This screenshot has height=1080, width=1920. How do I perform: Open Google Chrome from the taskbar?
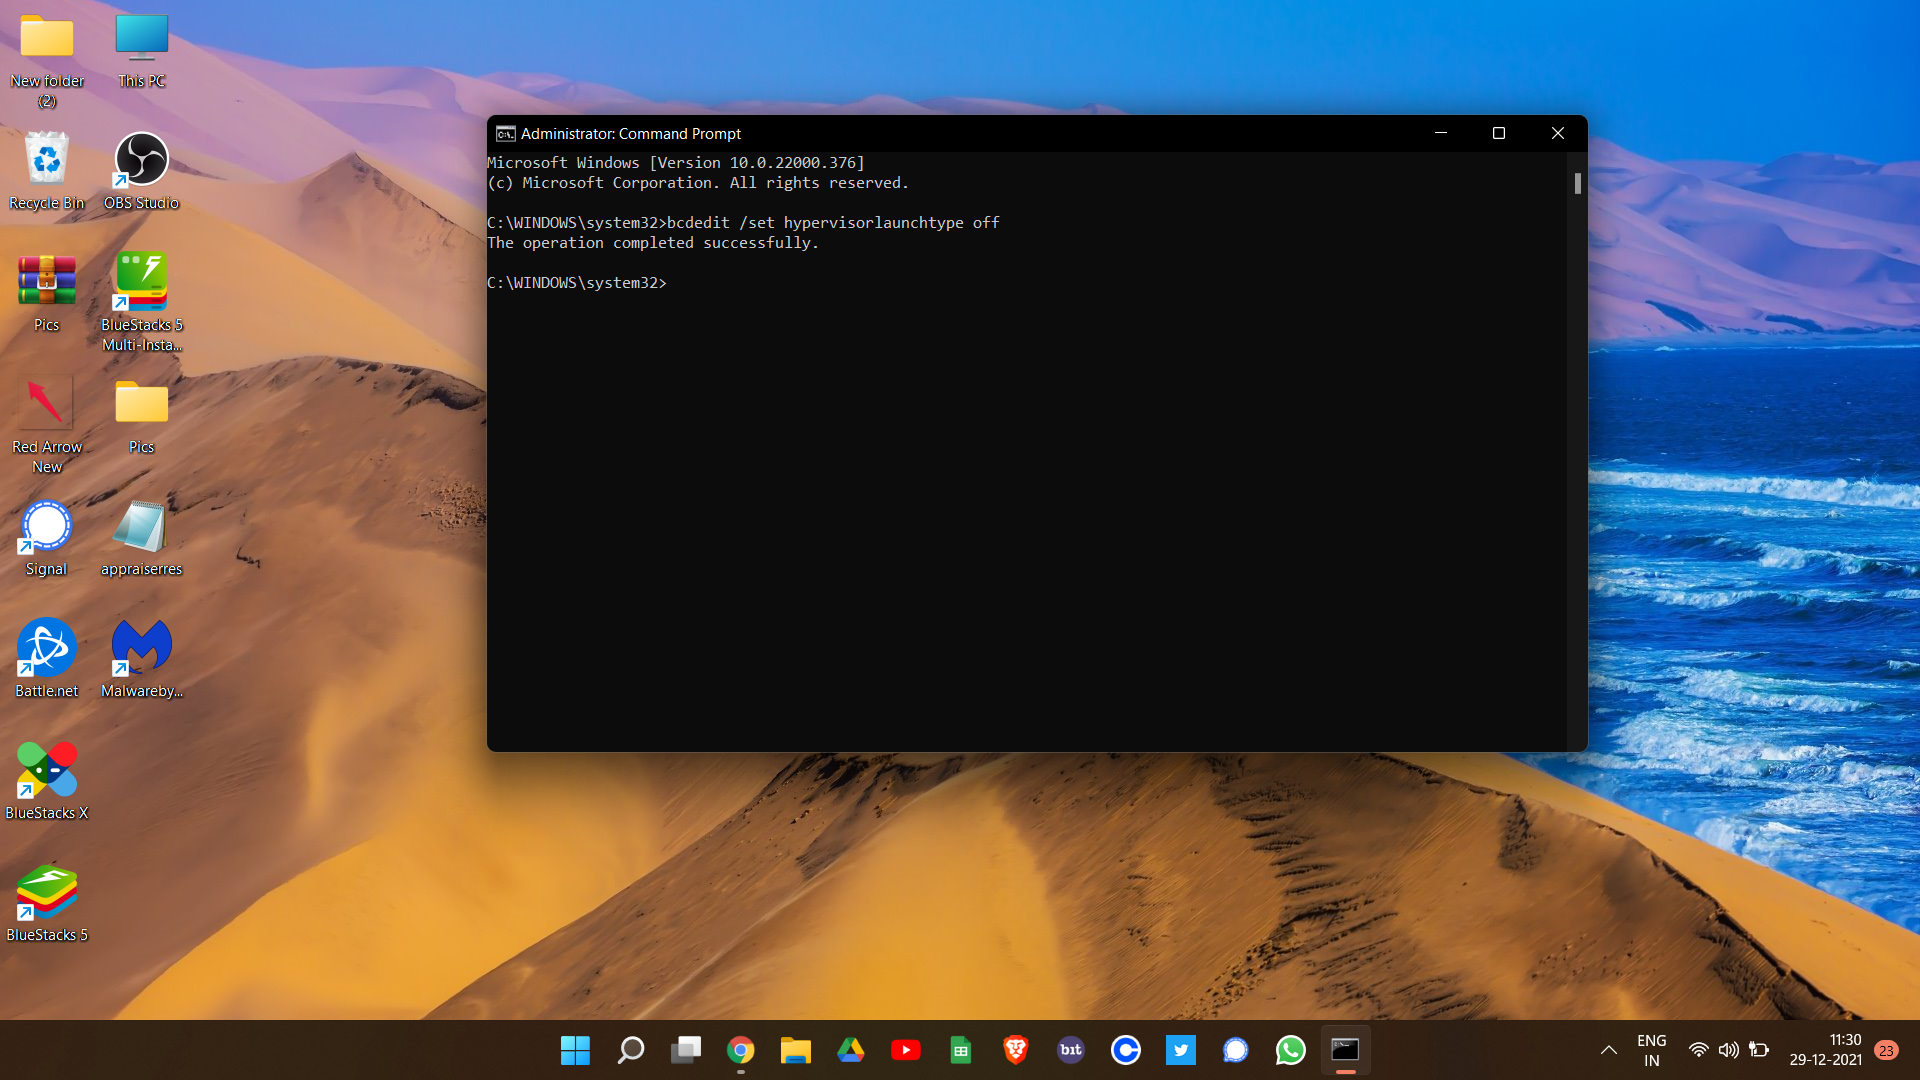pos(740,1050)
